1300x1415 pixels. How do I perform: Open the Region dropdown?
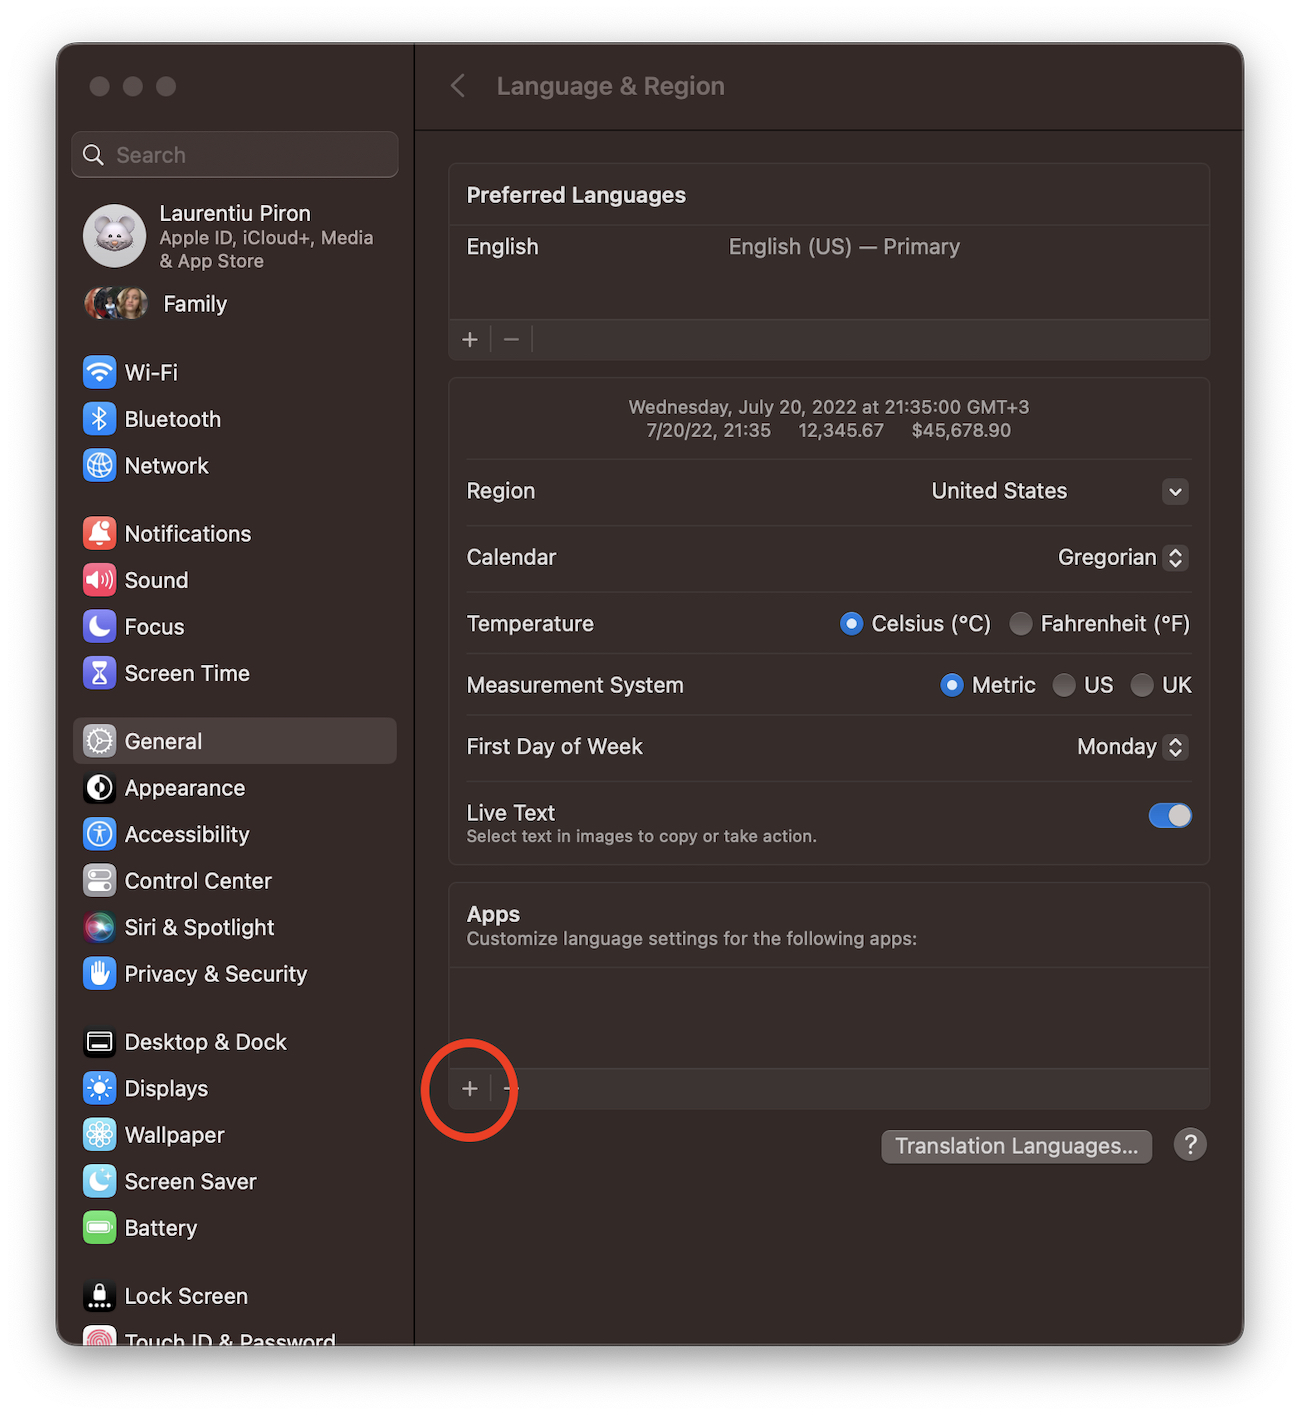click(1175, 491)
